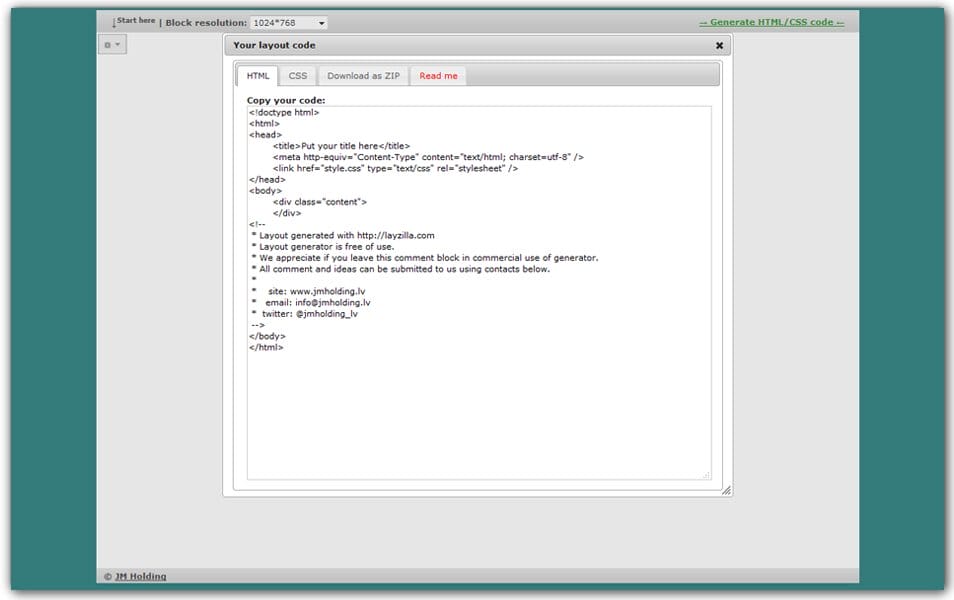Click the twitter @jmholding_lv line

pos(305,313)
